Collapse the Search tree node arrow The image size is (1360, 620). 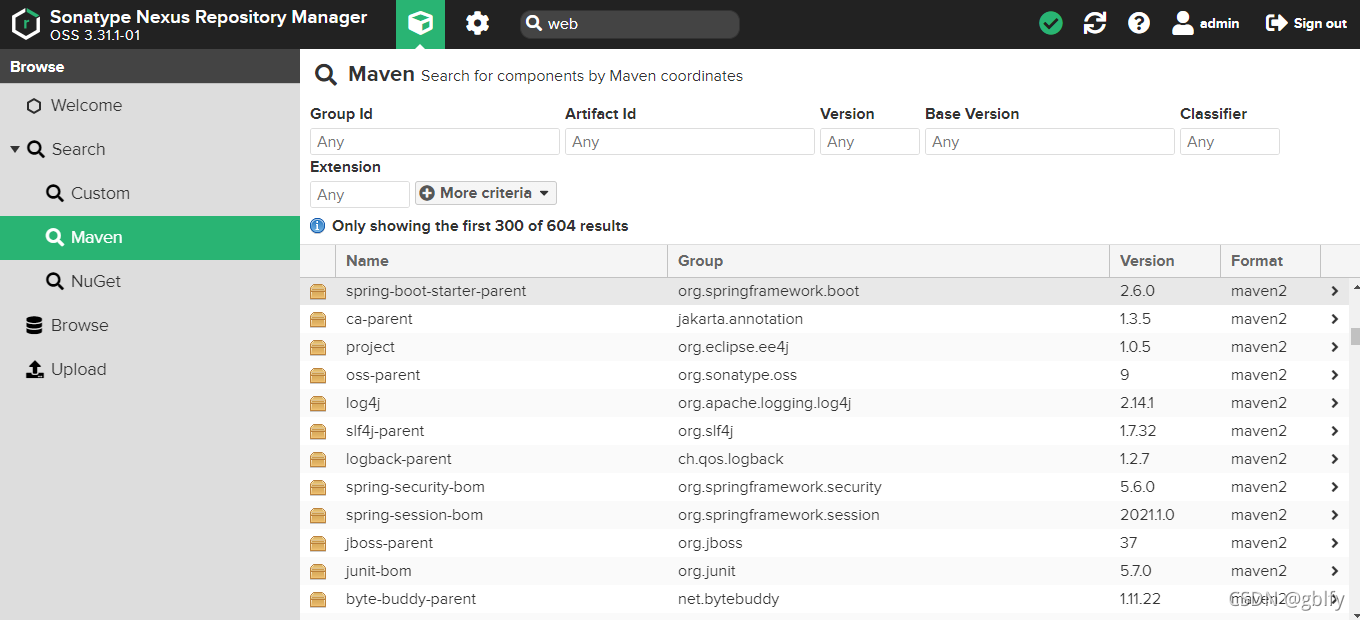click(x=15, y=149)
